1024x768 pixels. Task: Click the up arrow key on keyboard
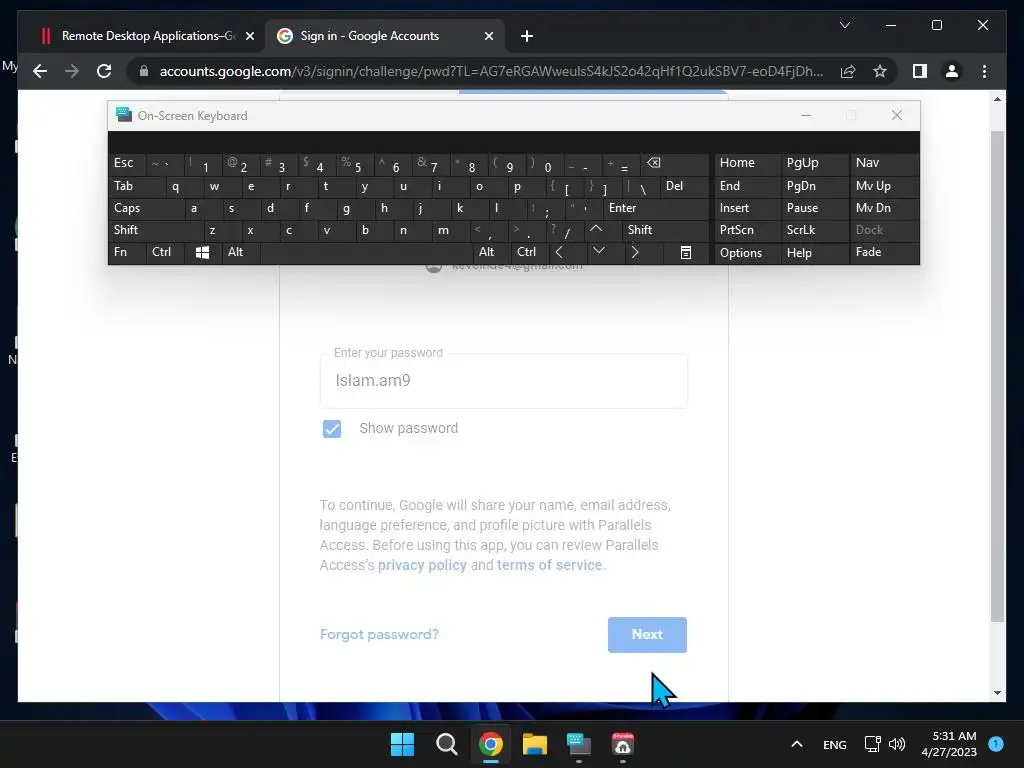tap(596, 230)
